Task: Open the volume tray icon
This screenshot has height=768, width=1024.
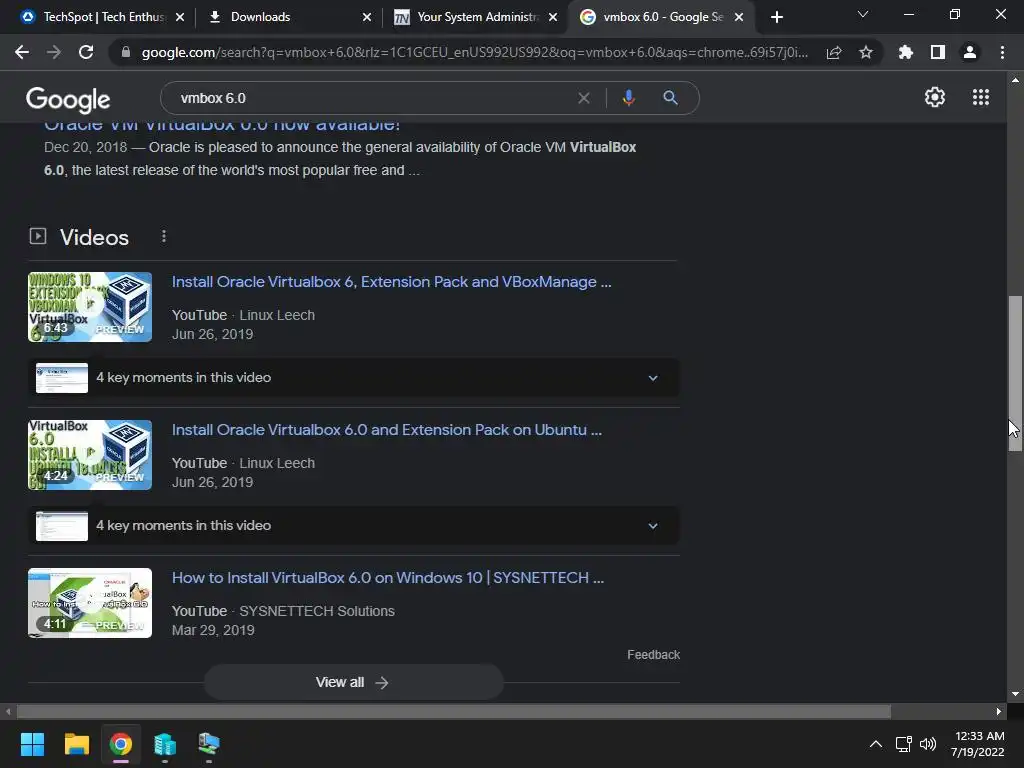Action: 927,744
